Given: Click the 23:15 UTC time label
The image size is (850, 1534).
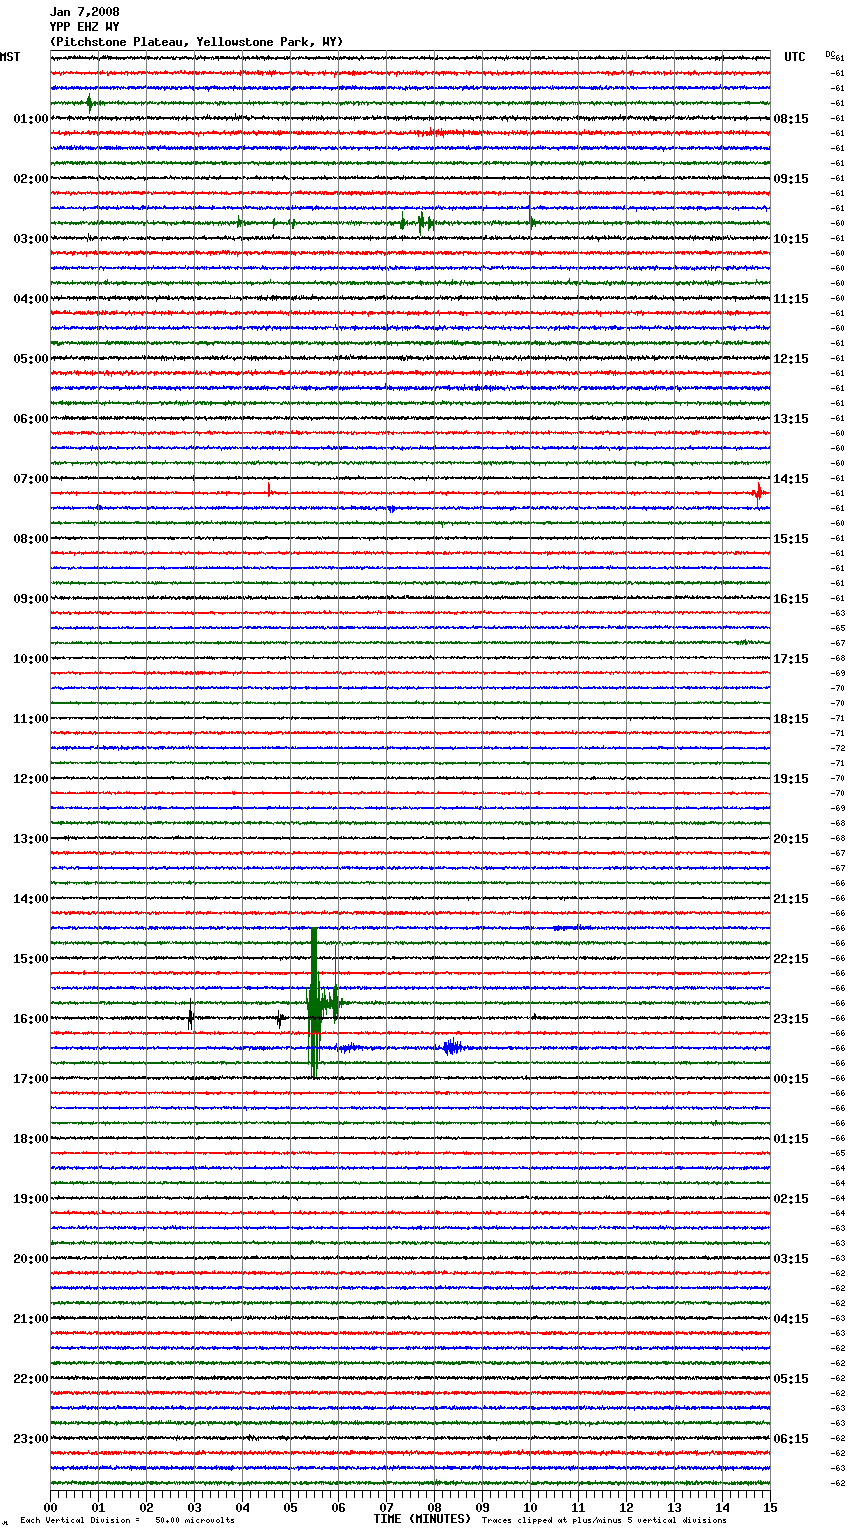Looking at the screenshot, I should 791,1019.
